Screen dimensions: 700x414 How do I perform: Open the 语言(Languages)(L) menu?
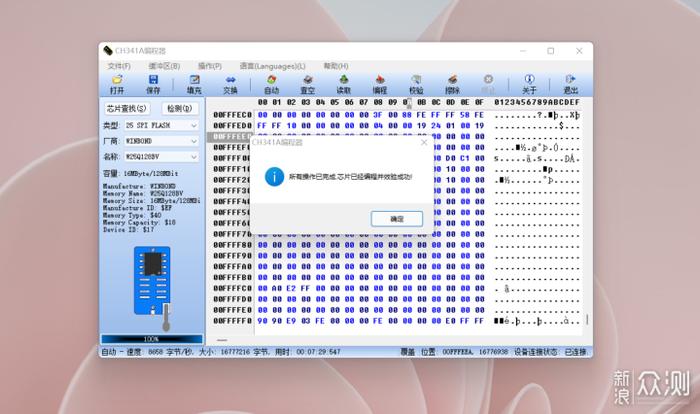(x=272, y=66)
